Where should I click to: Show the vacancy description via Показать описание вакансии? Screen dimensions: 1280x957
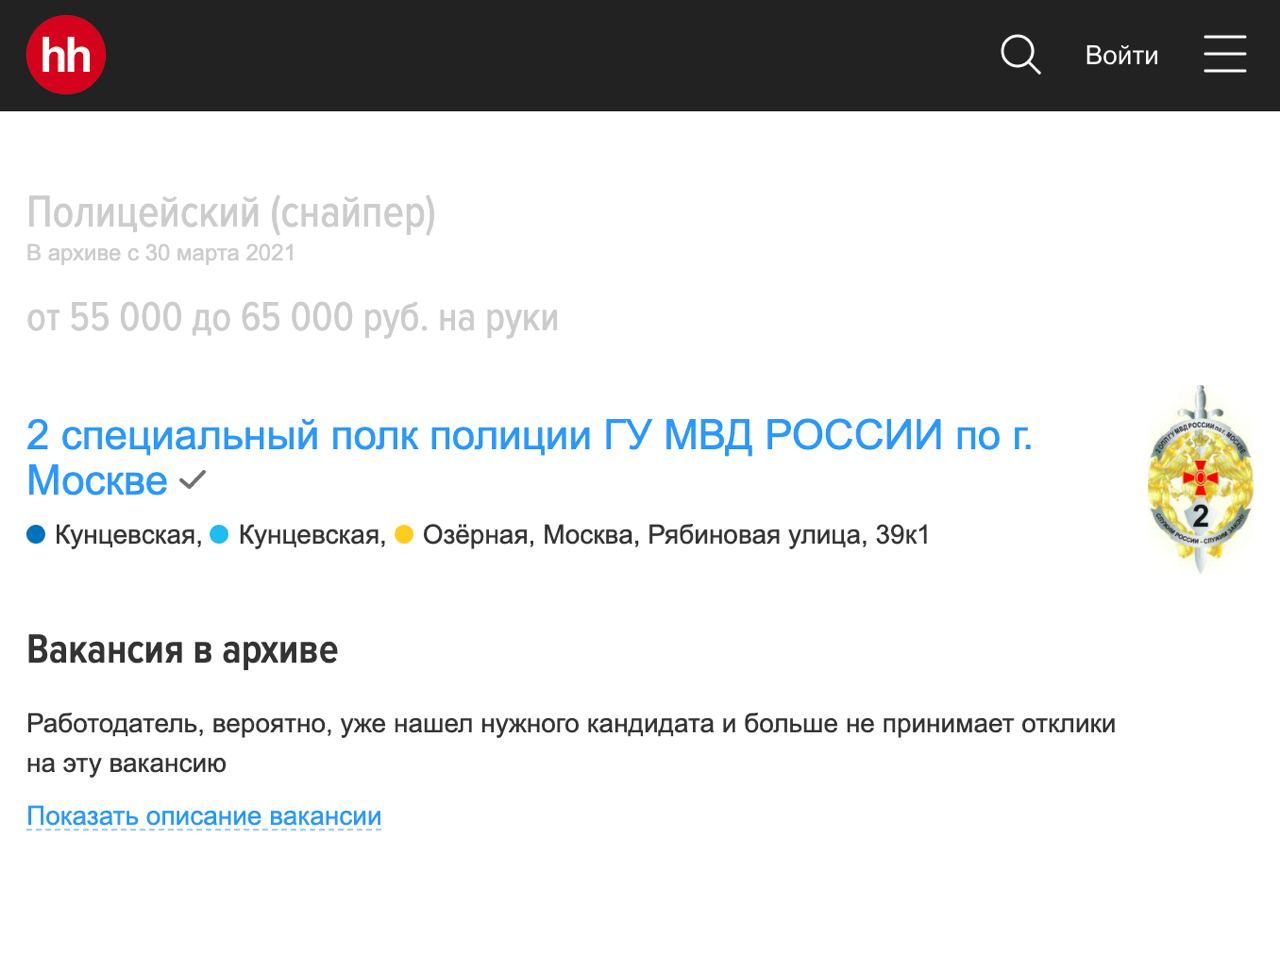(204, 816)
